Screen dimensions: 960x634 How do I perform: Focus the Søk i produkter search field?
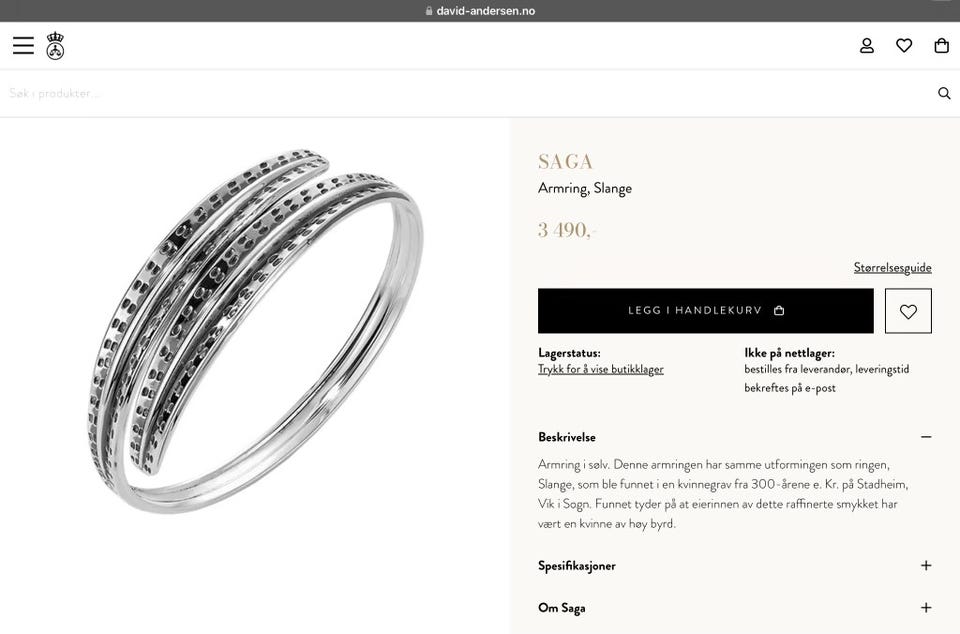pyautogui.click(x=465, y=93)
